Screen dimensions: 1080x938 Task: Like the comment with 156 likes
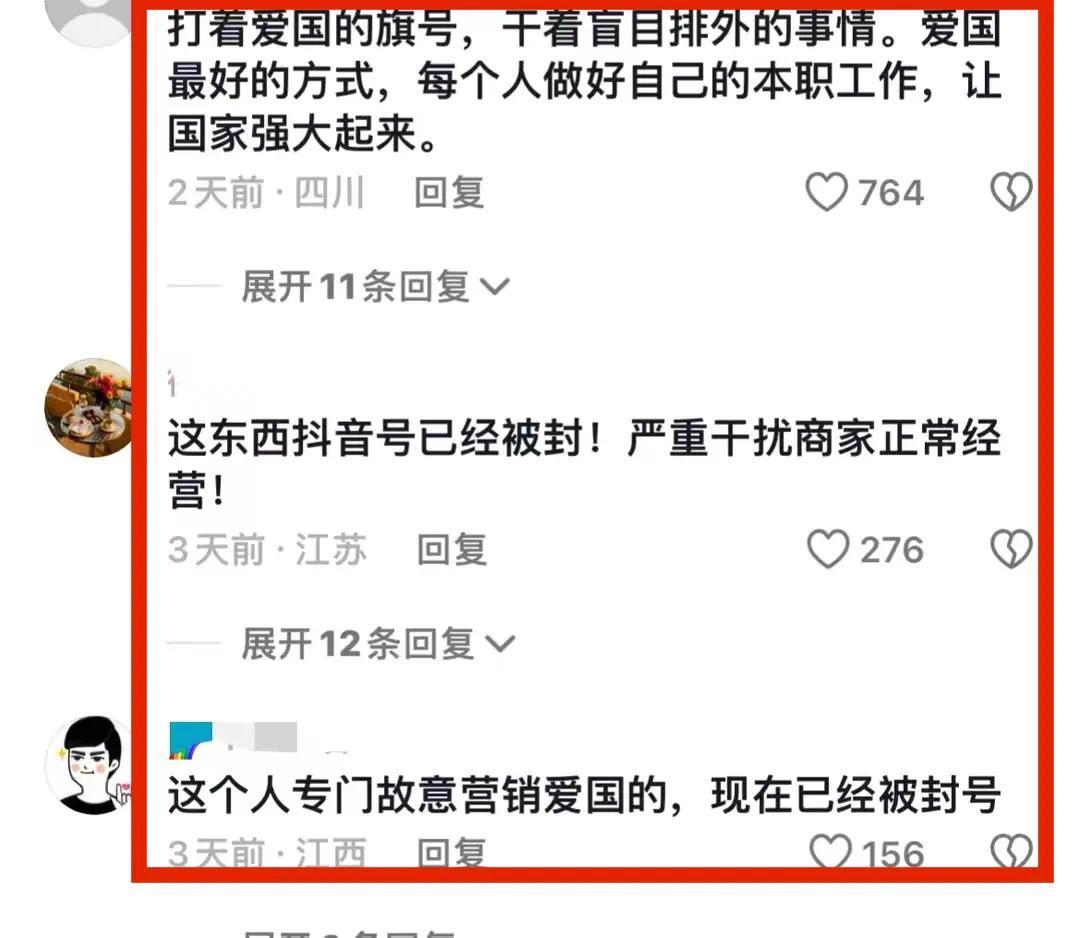pos(830,852)
